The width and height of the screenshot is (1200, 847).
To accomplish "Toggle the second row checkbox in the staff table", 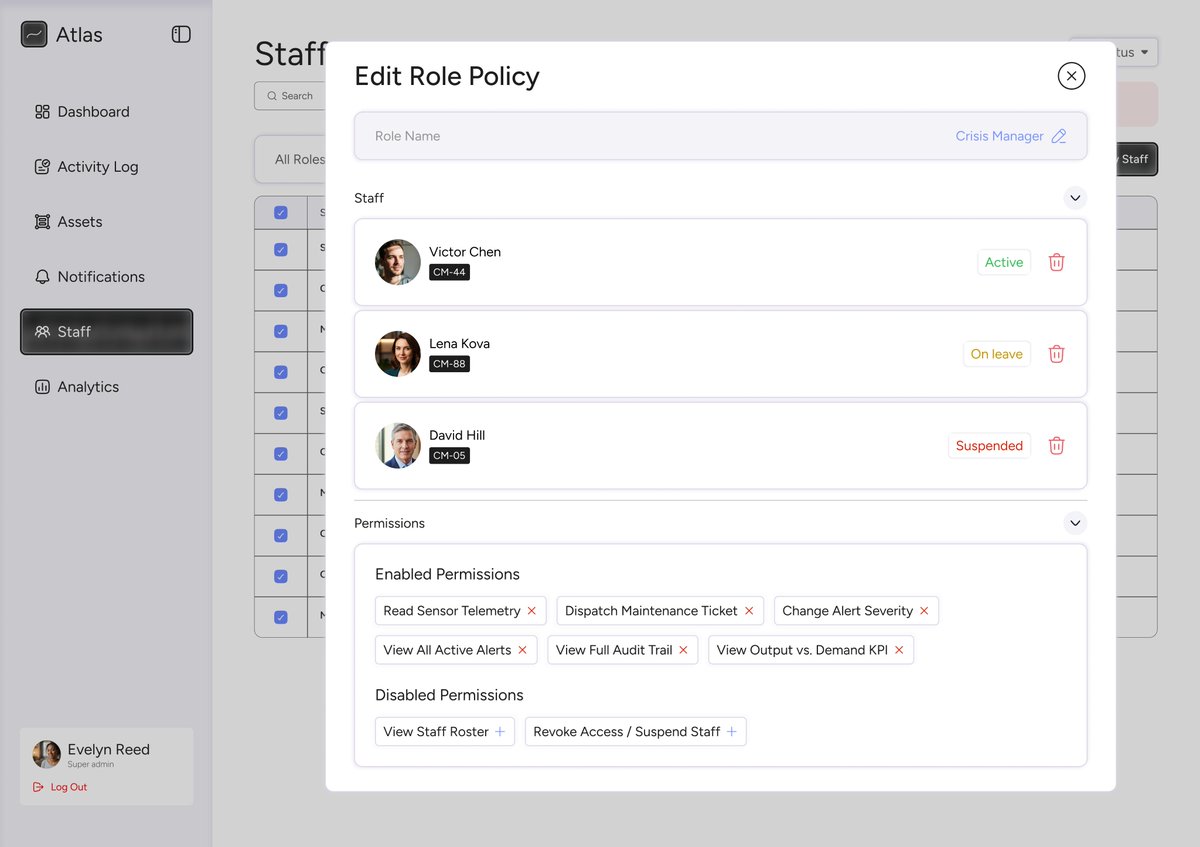I will pos(280,249).
